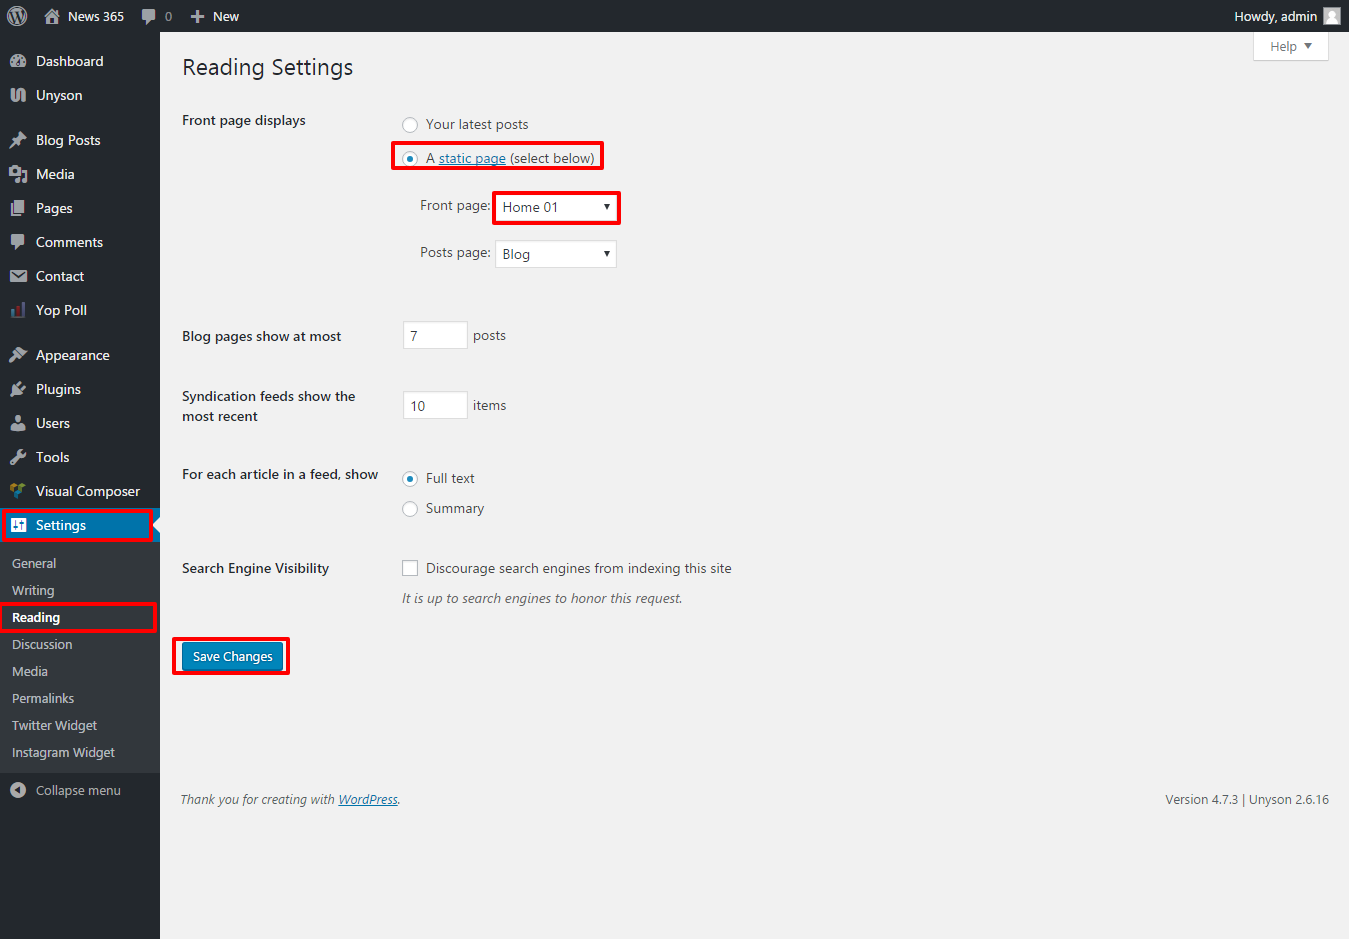Click the home icon beside News 365

[x=52, y=16]
